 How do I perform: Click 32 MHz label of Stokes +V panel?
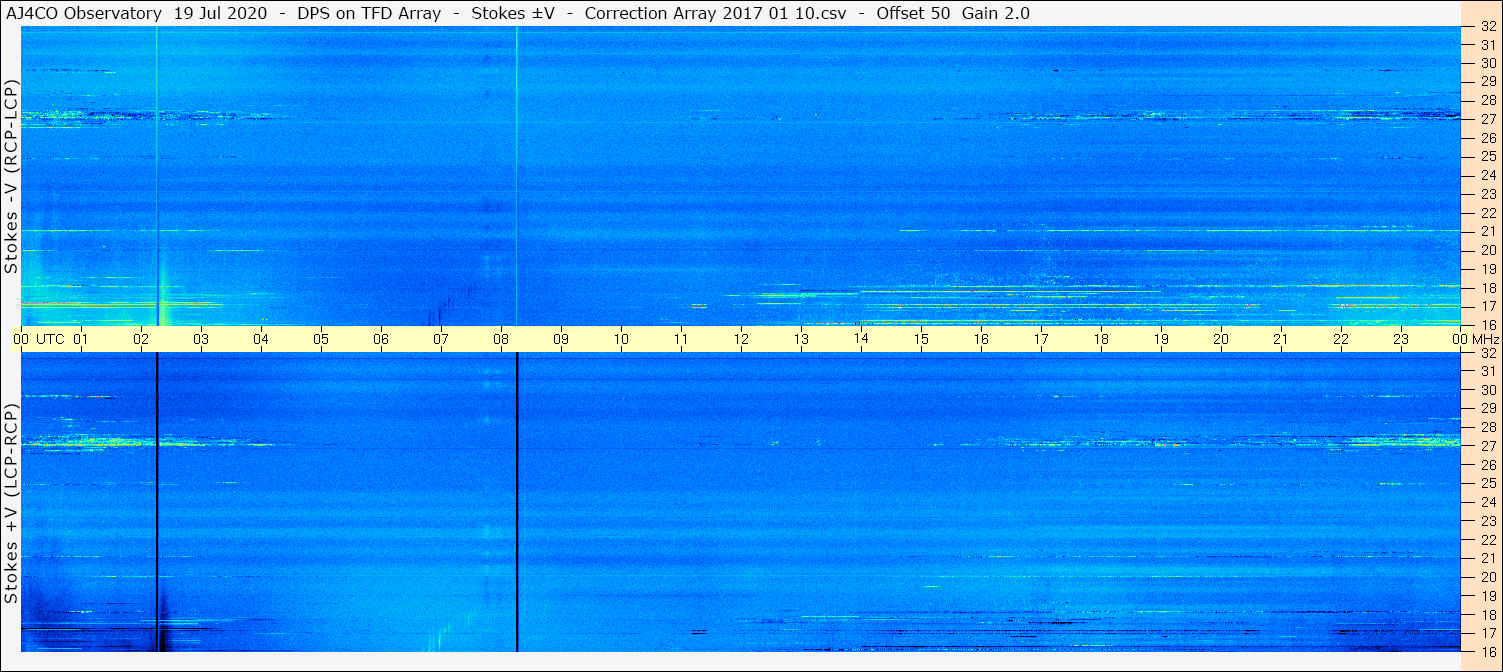1487,353
